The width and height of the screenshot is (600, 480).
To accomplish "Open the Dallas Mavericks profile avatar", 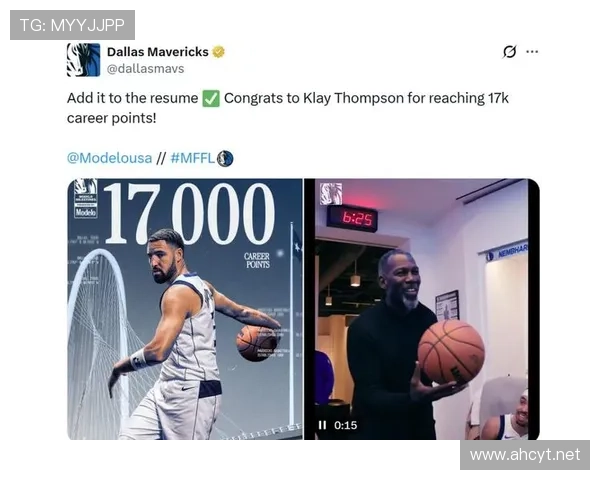I will point(83,60).
